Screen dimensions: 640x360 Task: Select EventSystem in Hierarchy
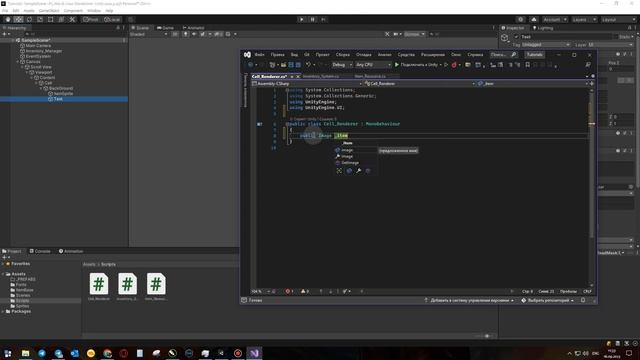click(38, 56)
